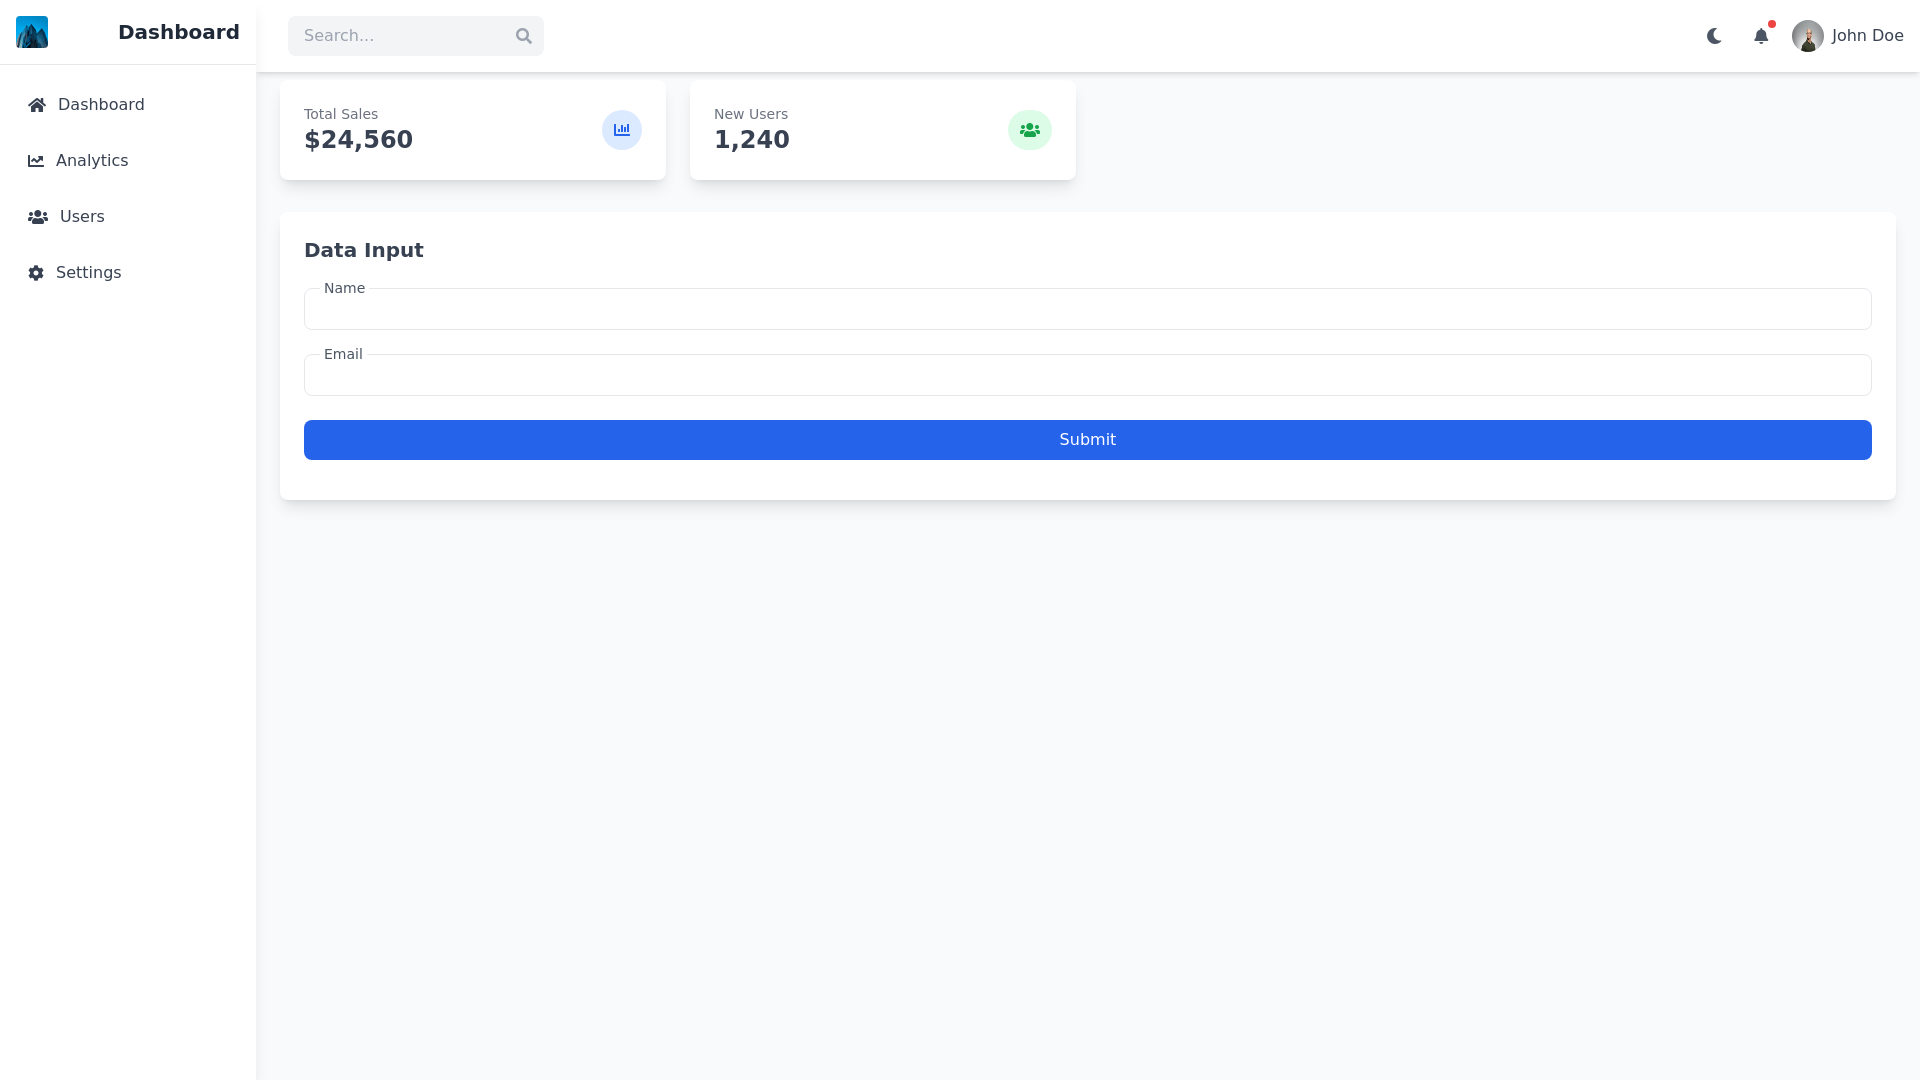Click the Users group icon in sidebar
The width and height of the screenshot is (1920, 1080).
[x=37, y=217]
